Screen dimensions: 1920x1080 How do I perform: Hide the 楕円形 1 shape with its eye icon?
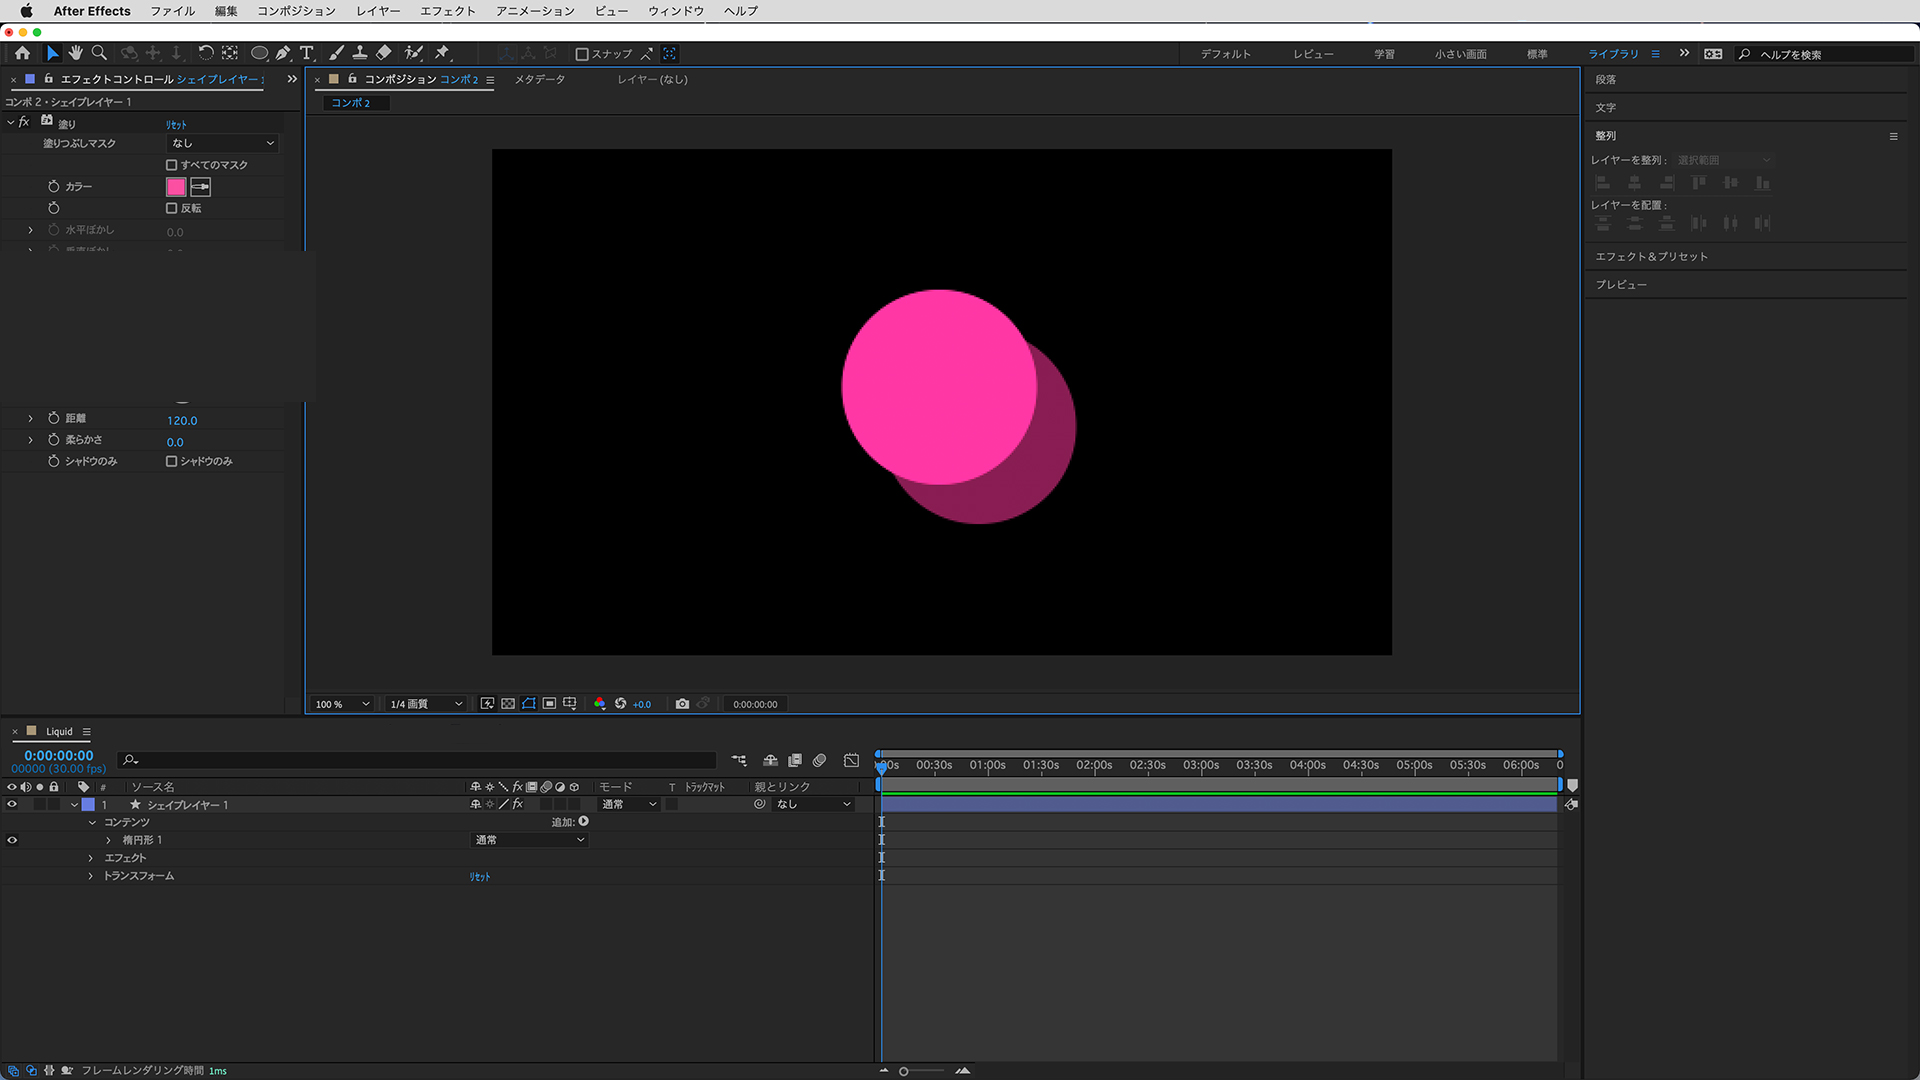12,840
